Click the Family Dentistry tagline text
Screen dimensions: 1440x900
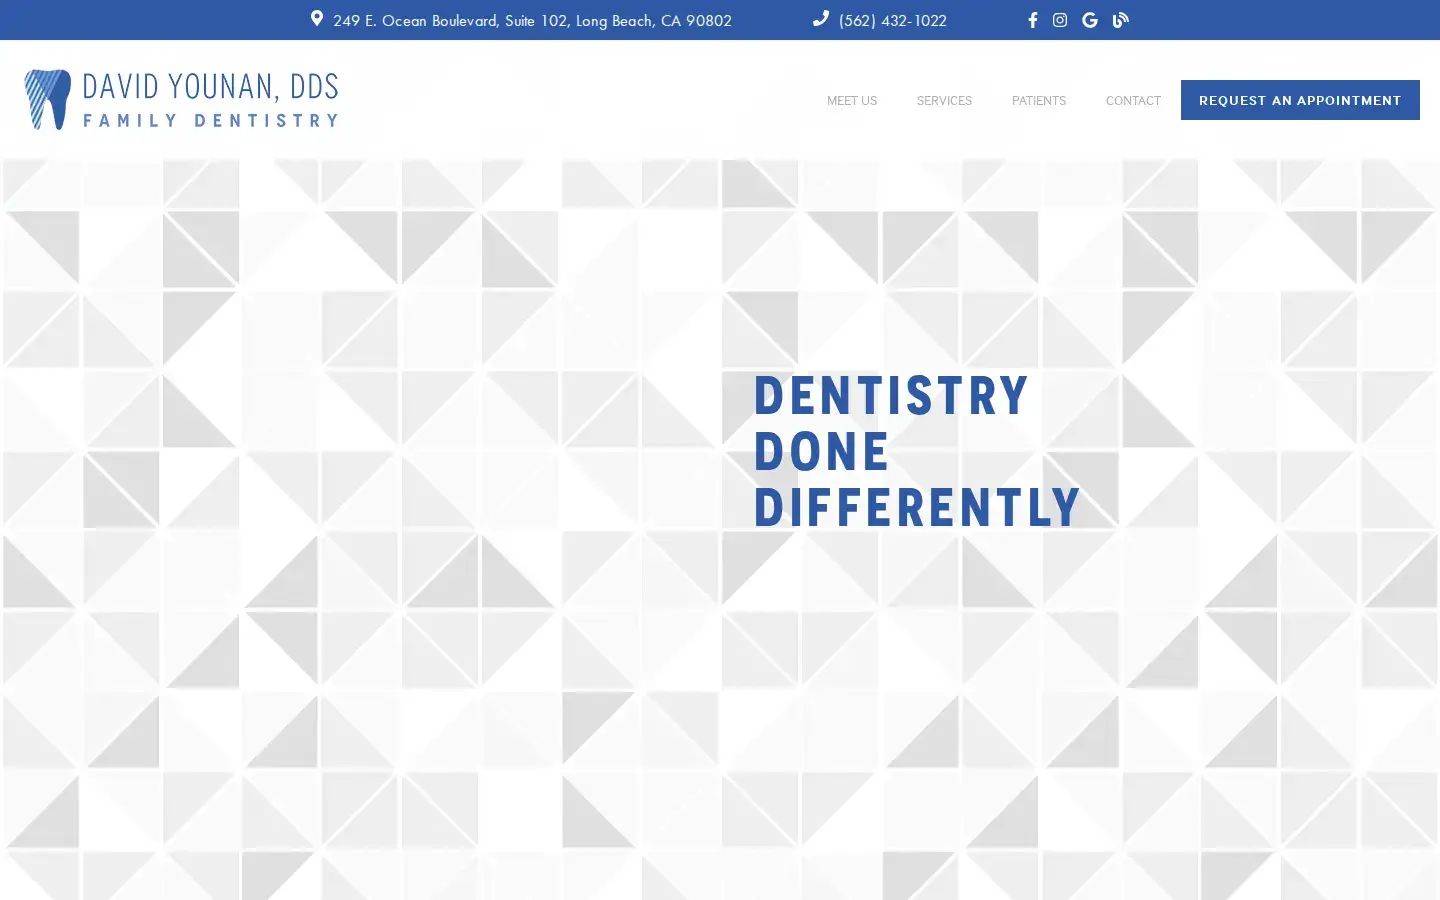[210, 120]
